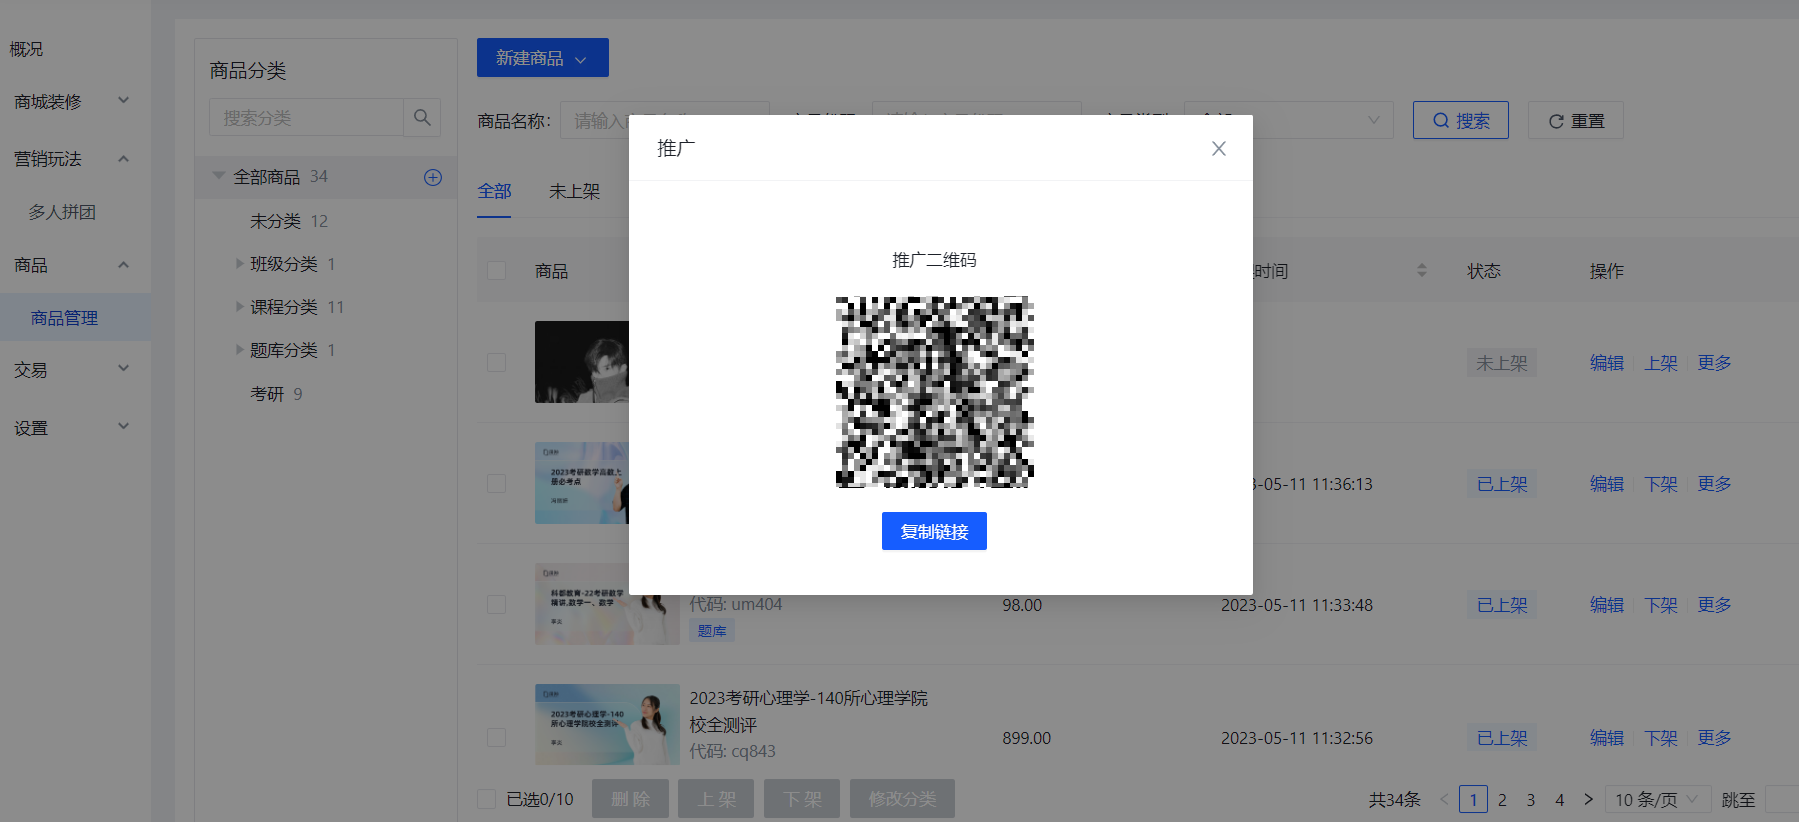Click 下架 for the 11:33:48 product
Viewport: 1799px width, 822px height.
point(1661,605)
